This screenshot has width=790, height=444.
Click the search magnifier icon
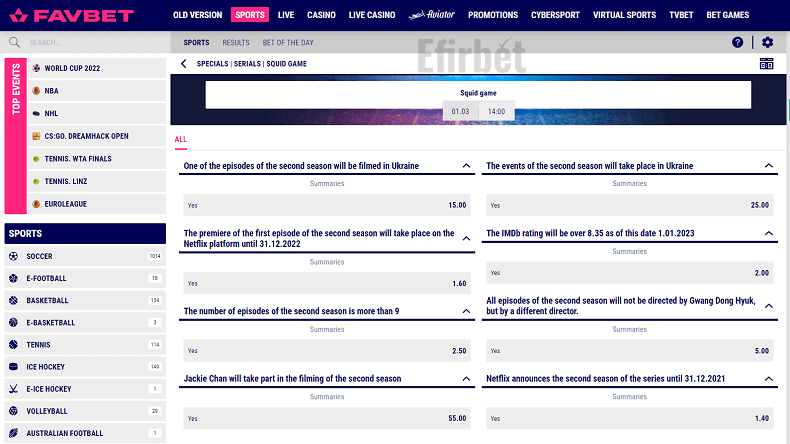[x=15, y=42]
